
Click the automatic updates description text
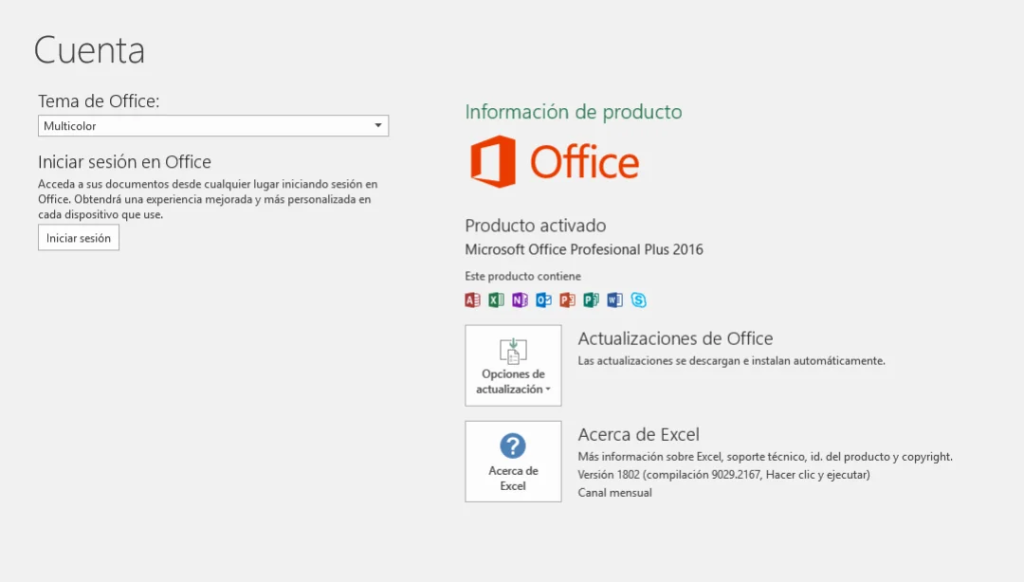731,361
